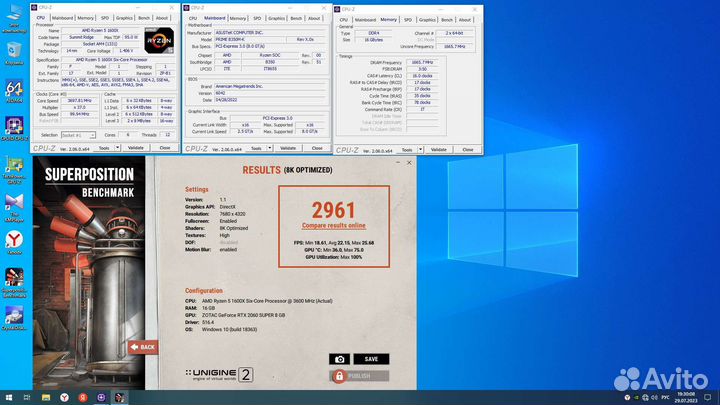Take a screenshot with the camera button
The height and width of the screenshot is (405, 720).
click(x=339, y=359)
